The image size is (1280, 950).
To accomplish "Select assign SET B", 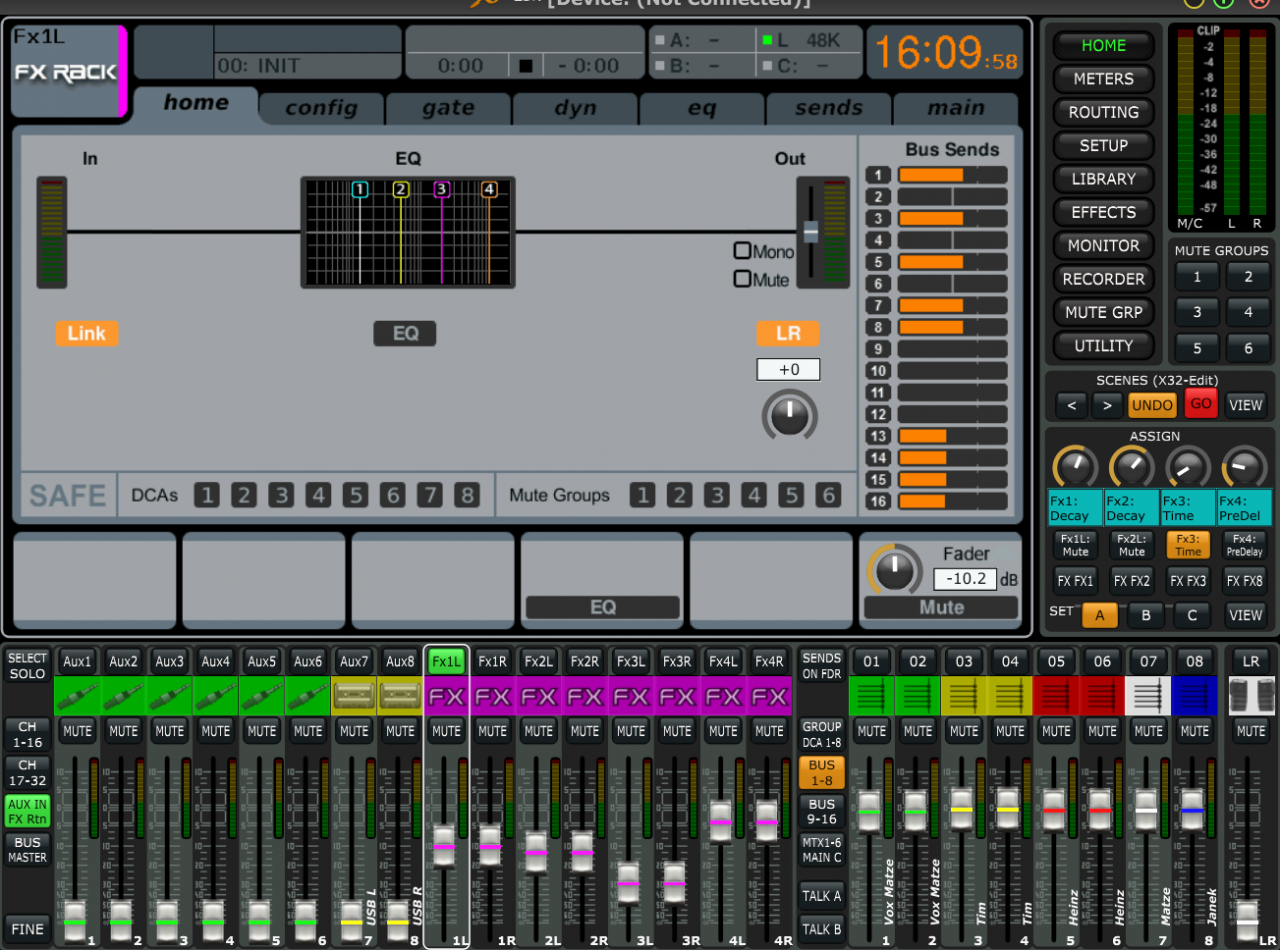I will pyautogui.click(x=1146, y=615).
